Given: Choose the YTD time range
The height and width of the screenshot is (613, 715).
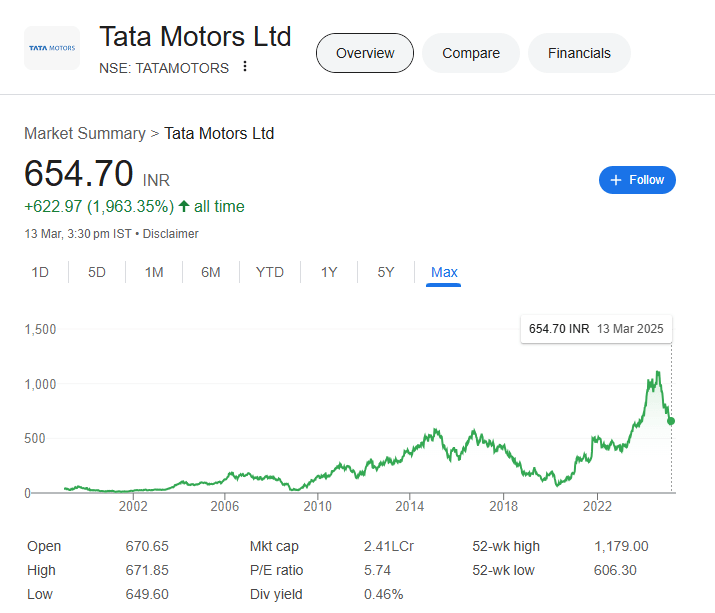Looking at the screenshot, I should pos(270,272).
